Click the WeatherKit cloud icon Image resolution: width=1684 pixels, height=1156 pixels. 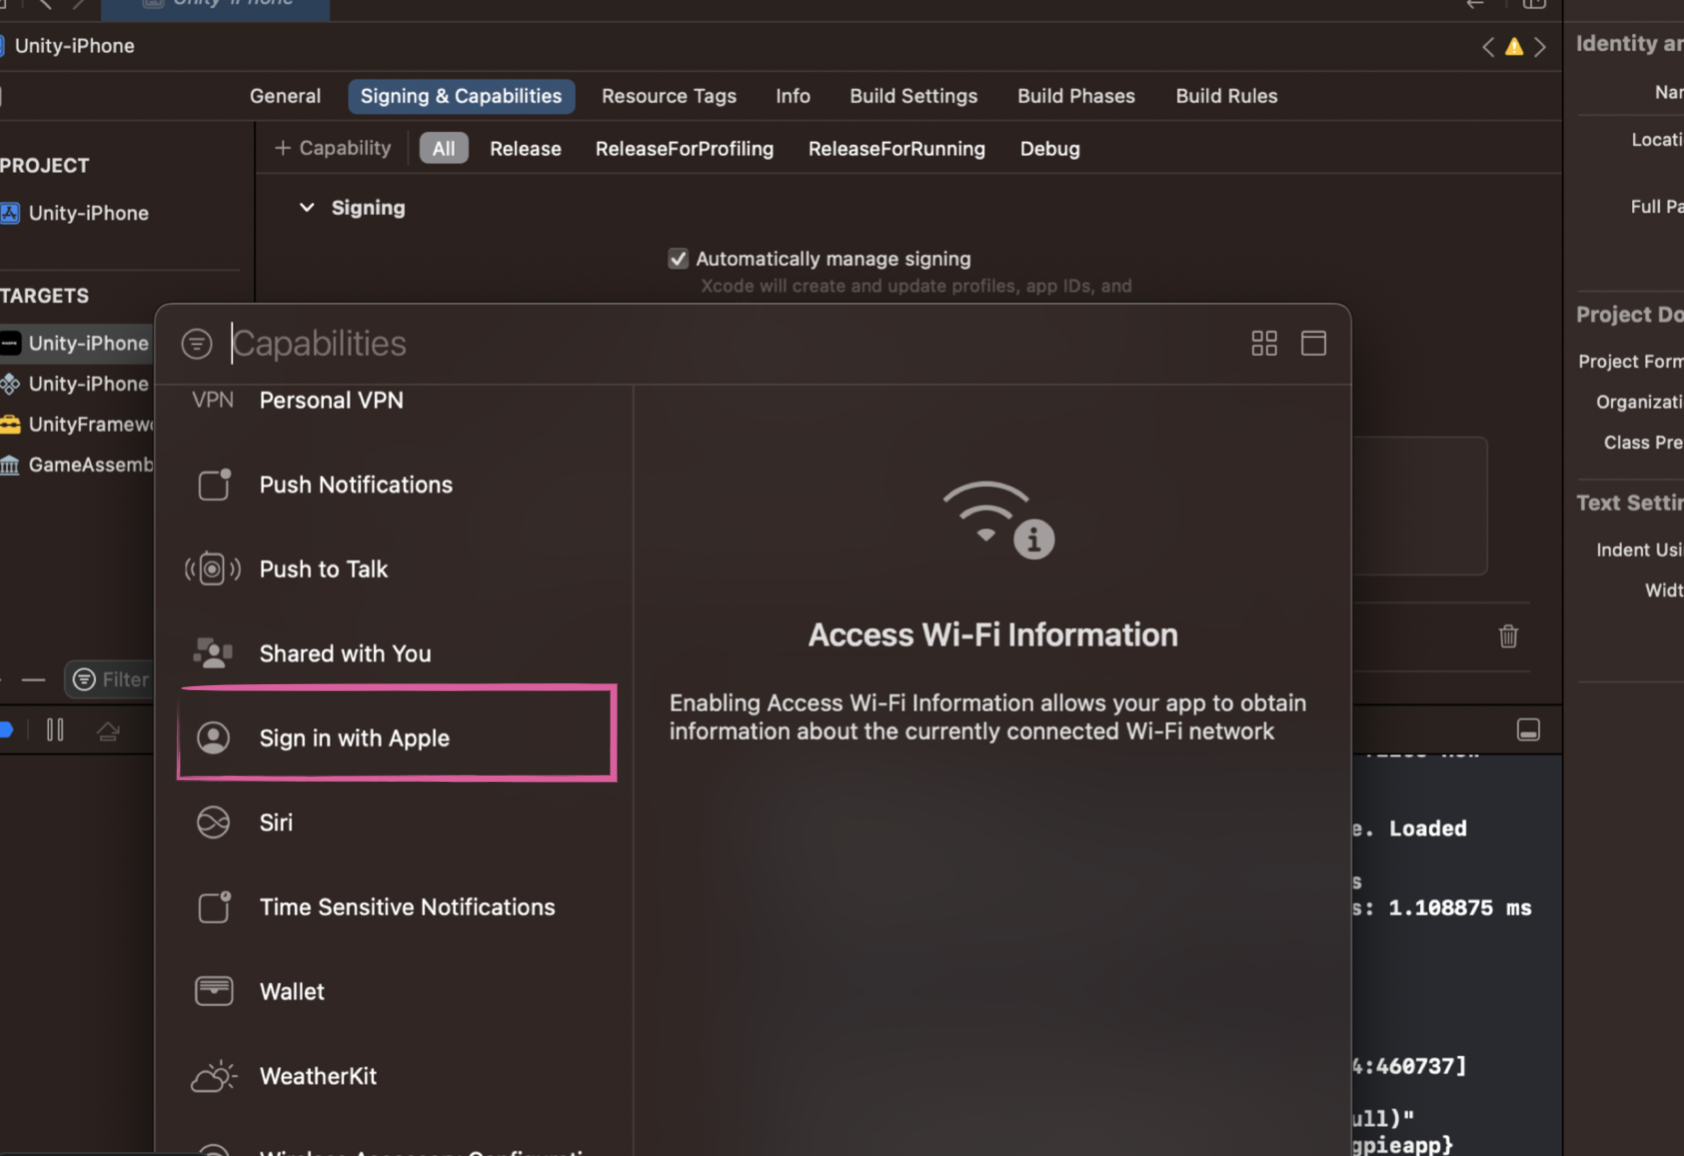coord(214,1076)
